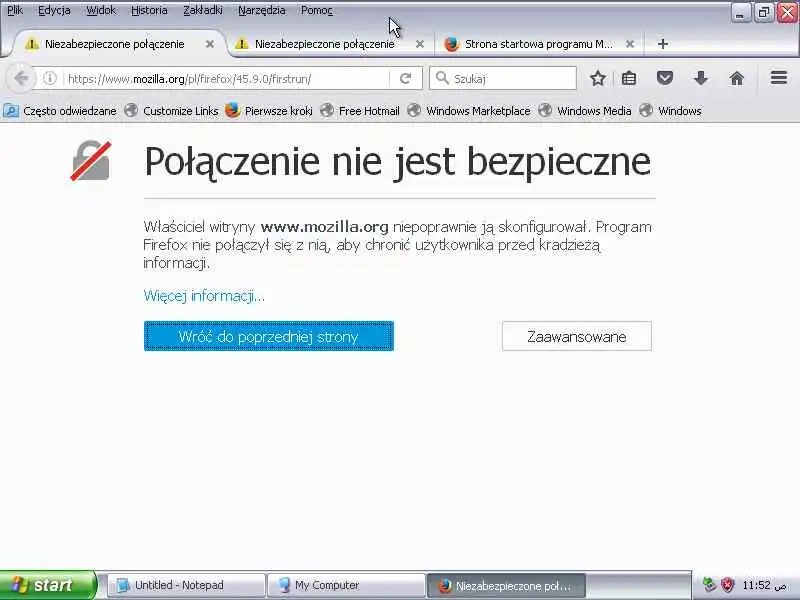Bookmark this page with the star icon

click(597, 79)
